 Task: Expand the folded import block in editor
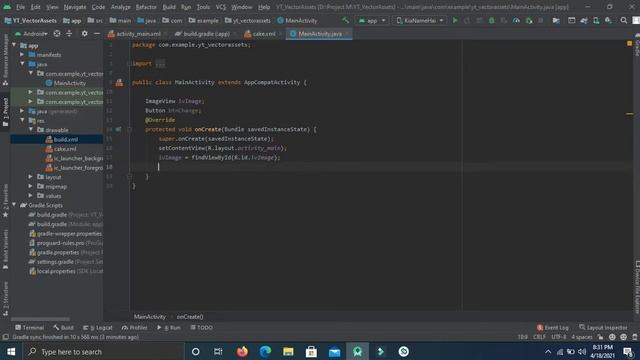(x=160, y=64)
